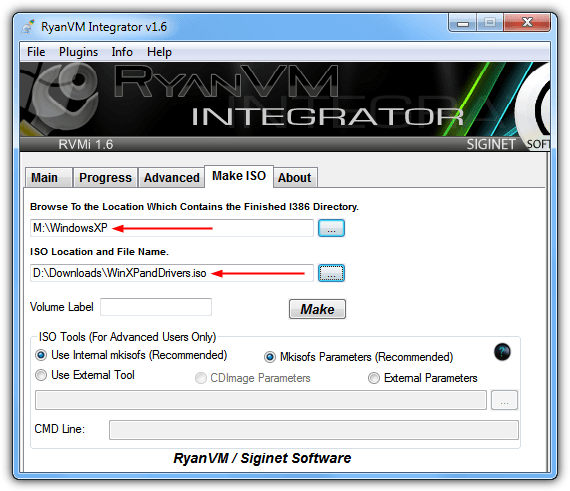Click the Volume Label text field

point(156,307)
